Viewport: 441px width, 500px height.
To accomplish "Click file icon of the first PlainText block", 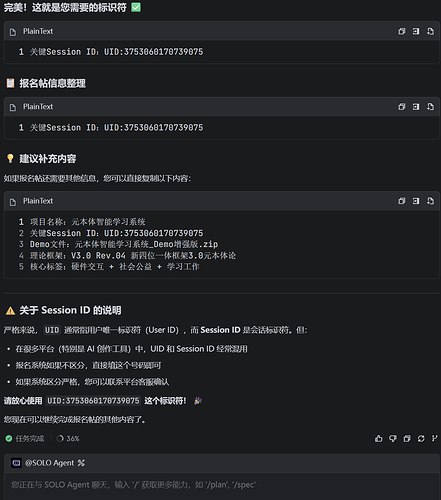I will click(13, 32).
